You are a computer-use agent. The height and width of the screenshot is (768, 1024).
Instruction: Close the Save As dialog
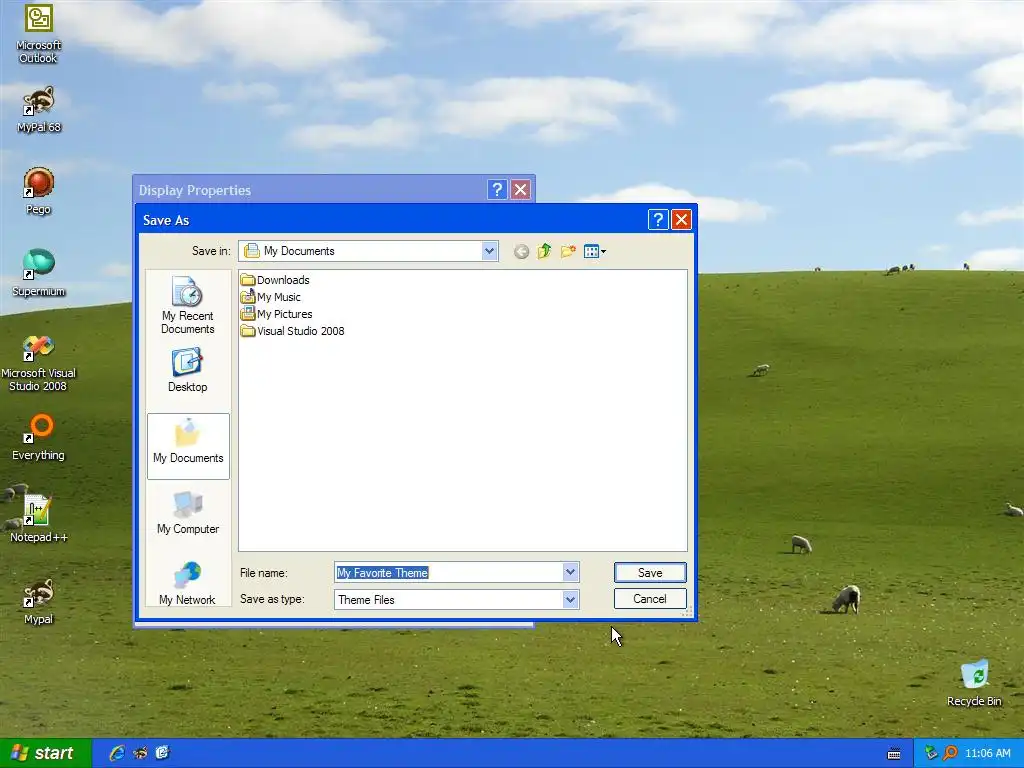coord(681,220)
